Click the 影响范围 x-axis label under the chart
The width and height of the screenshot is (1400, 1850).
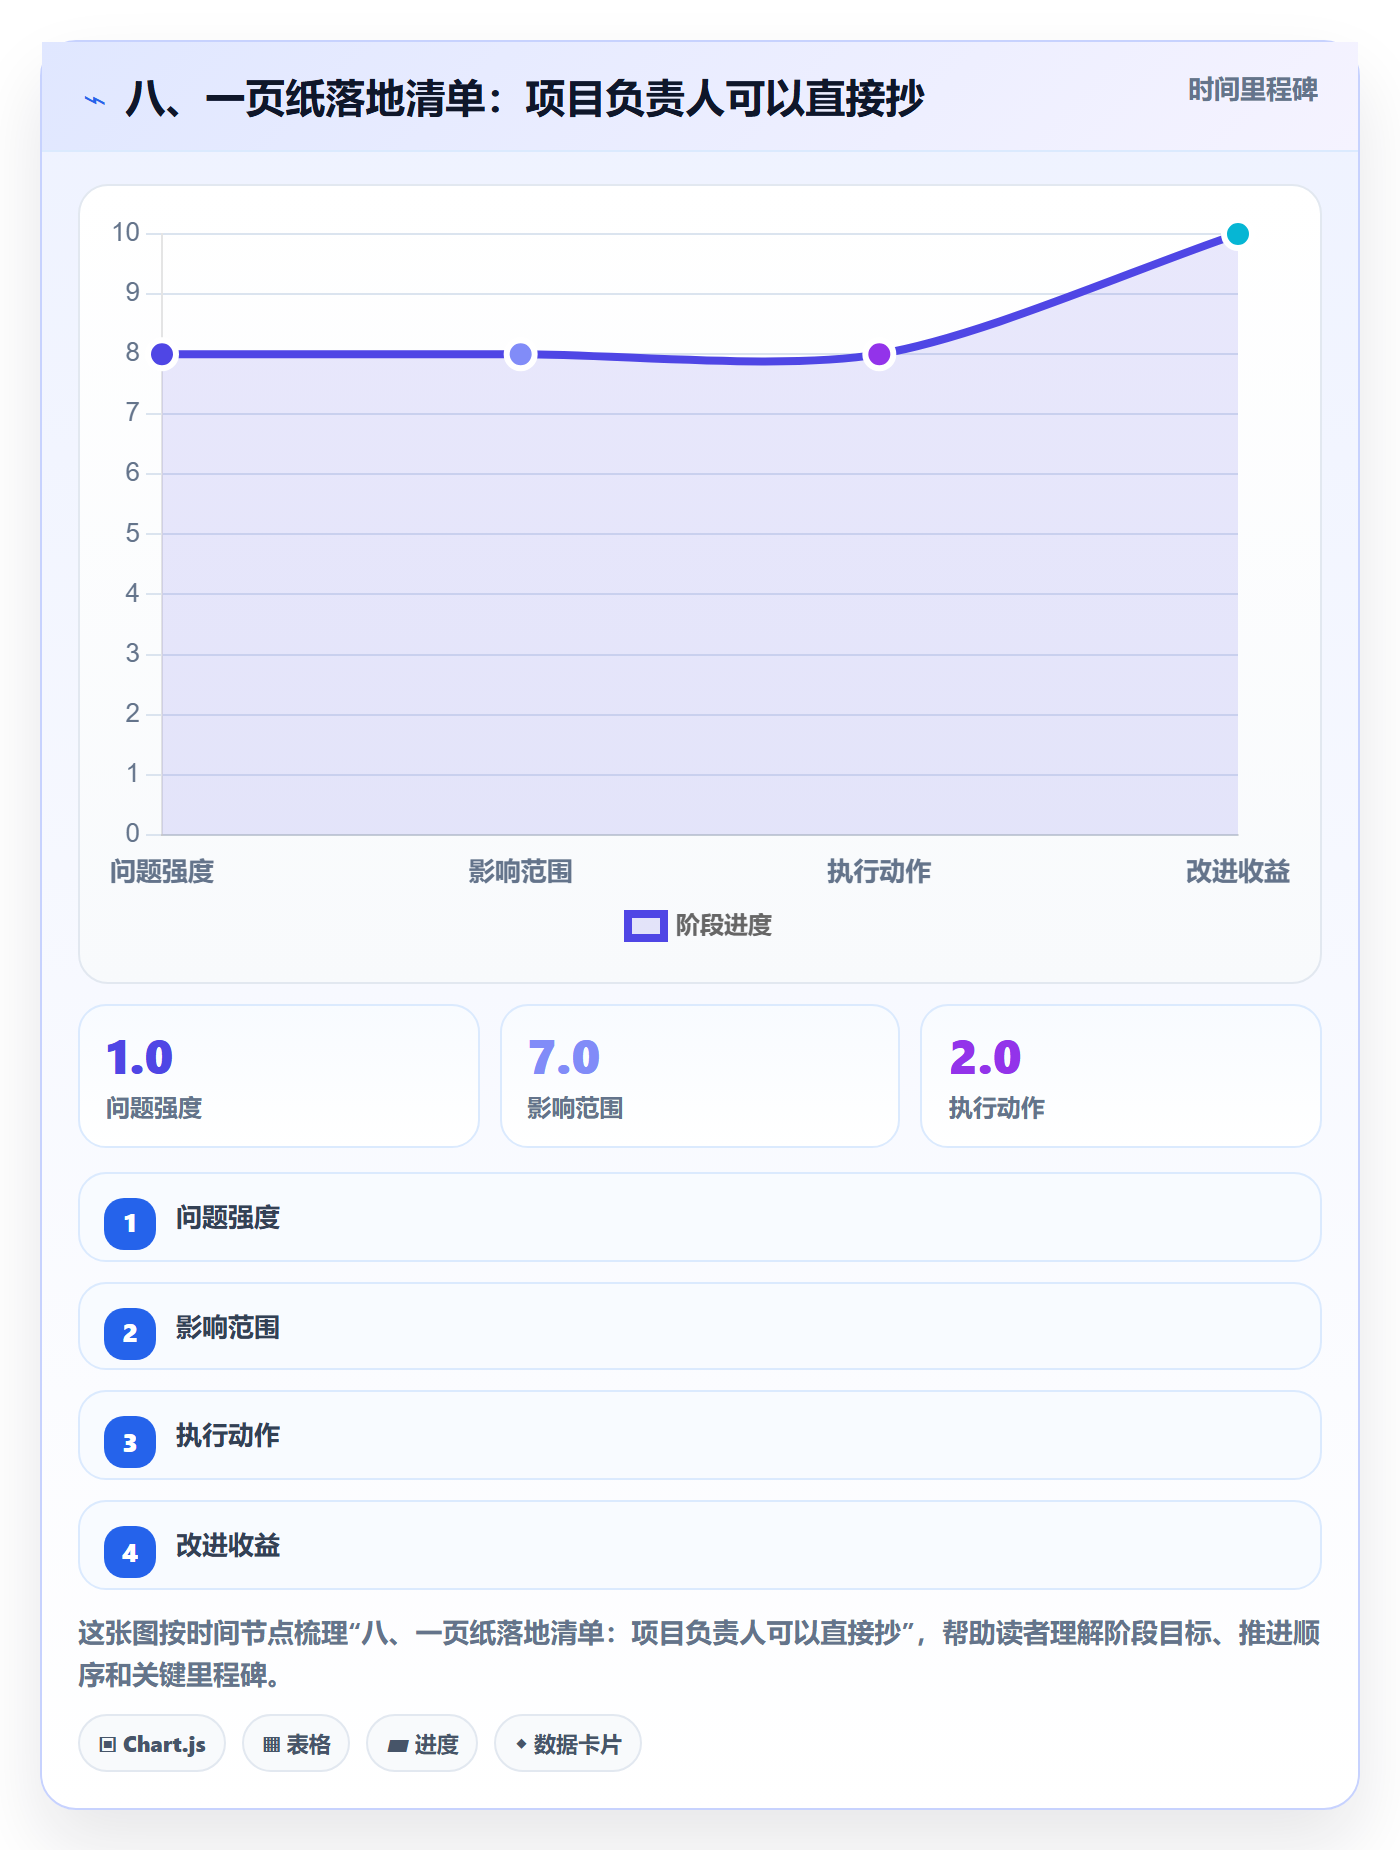[521, 872]
